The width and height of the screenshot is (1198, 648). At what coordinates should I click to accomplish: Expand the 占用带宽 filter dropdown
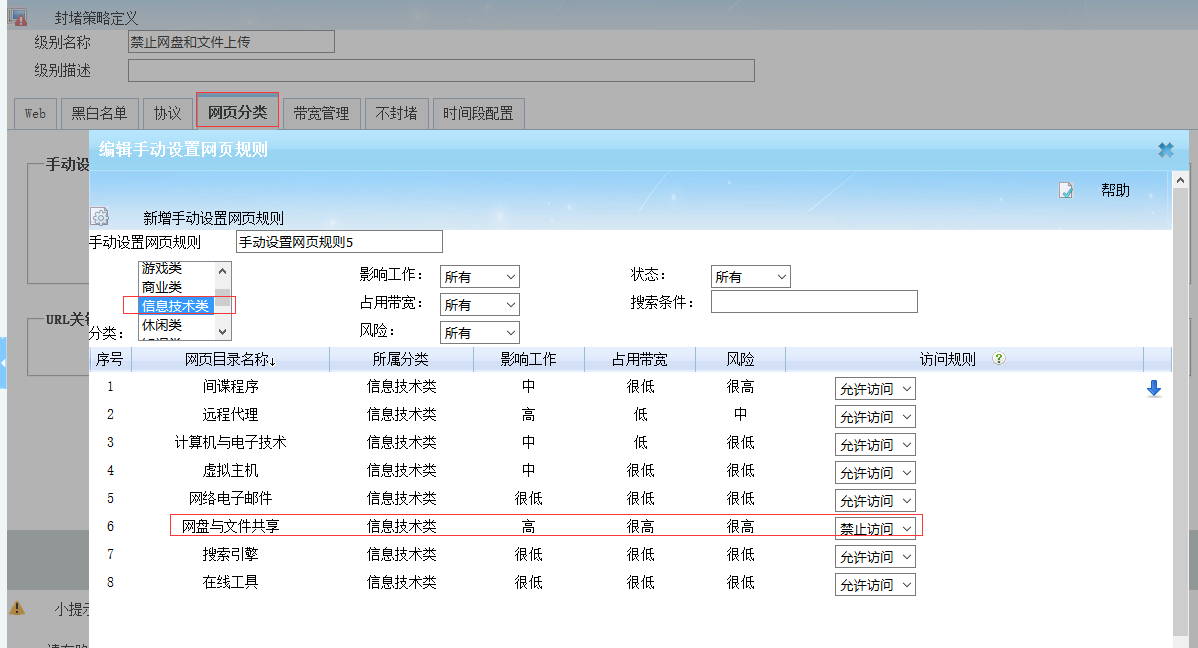coord(479,304)
